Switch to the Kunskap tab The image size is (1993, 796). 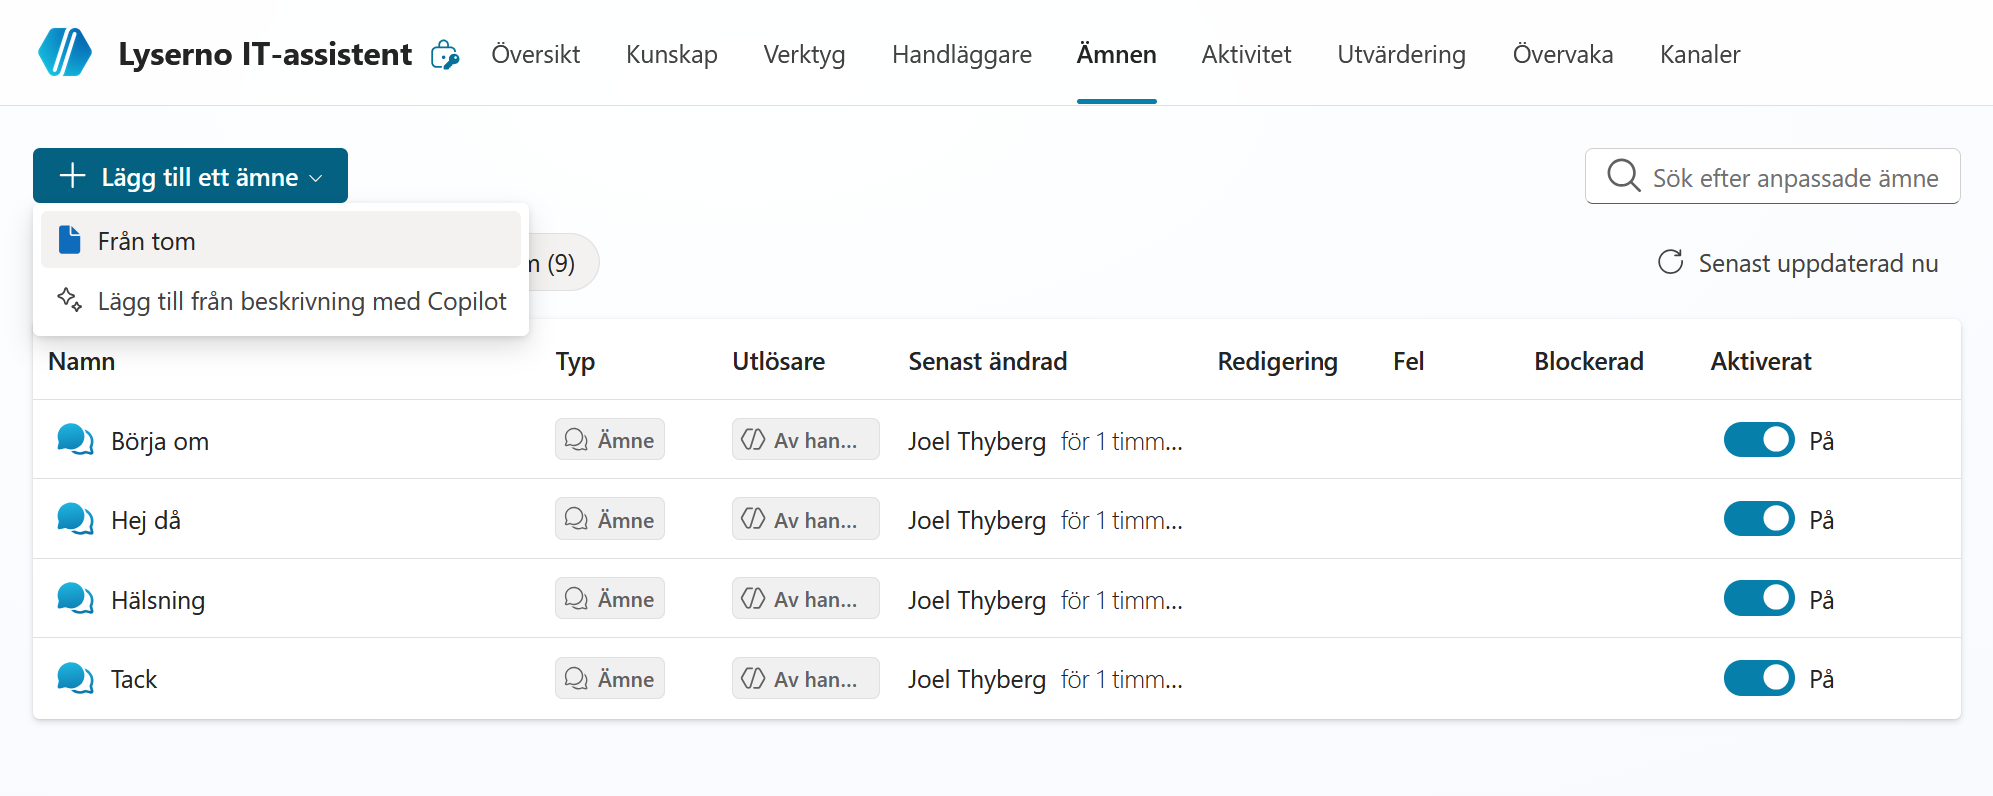click(x=672, y=54)
